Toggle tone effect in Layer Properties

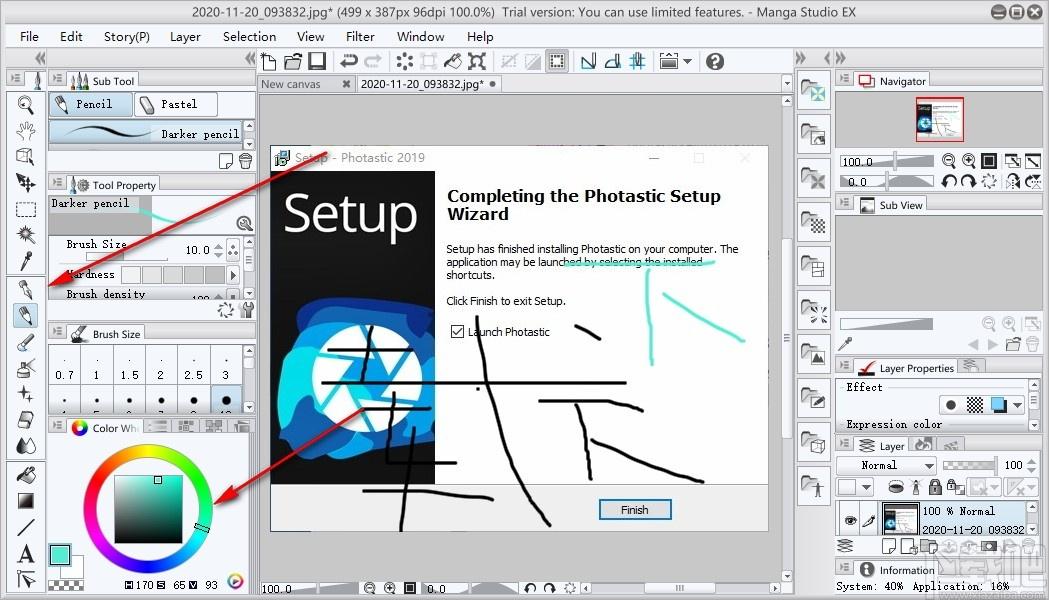[x=975, y=405]
